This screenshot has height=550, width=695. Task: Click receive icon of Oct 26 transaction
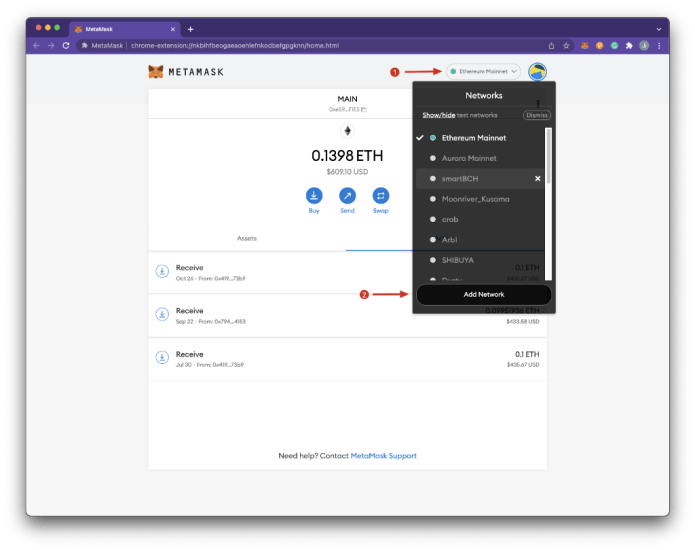click(162, 271)
